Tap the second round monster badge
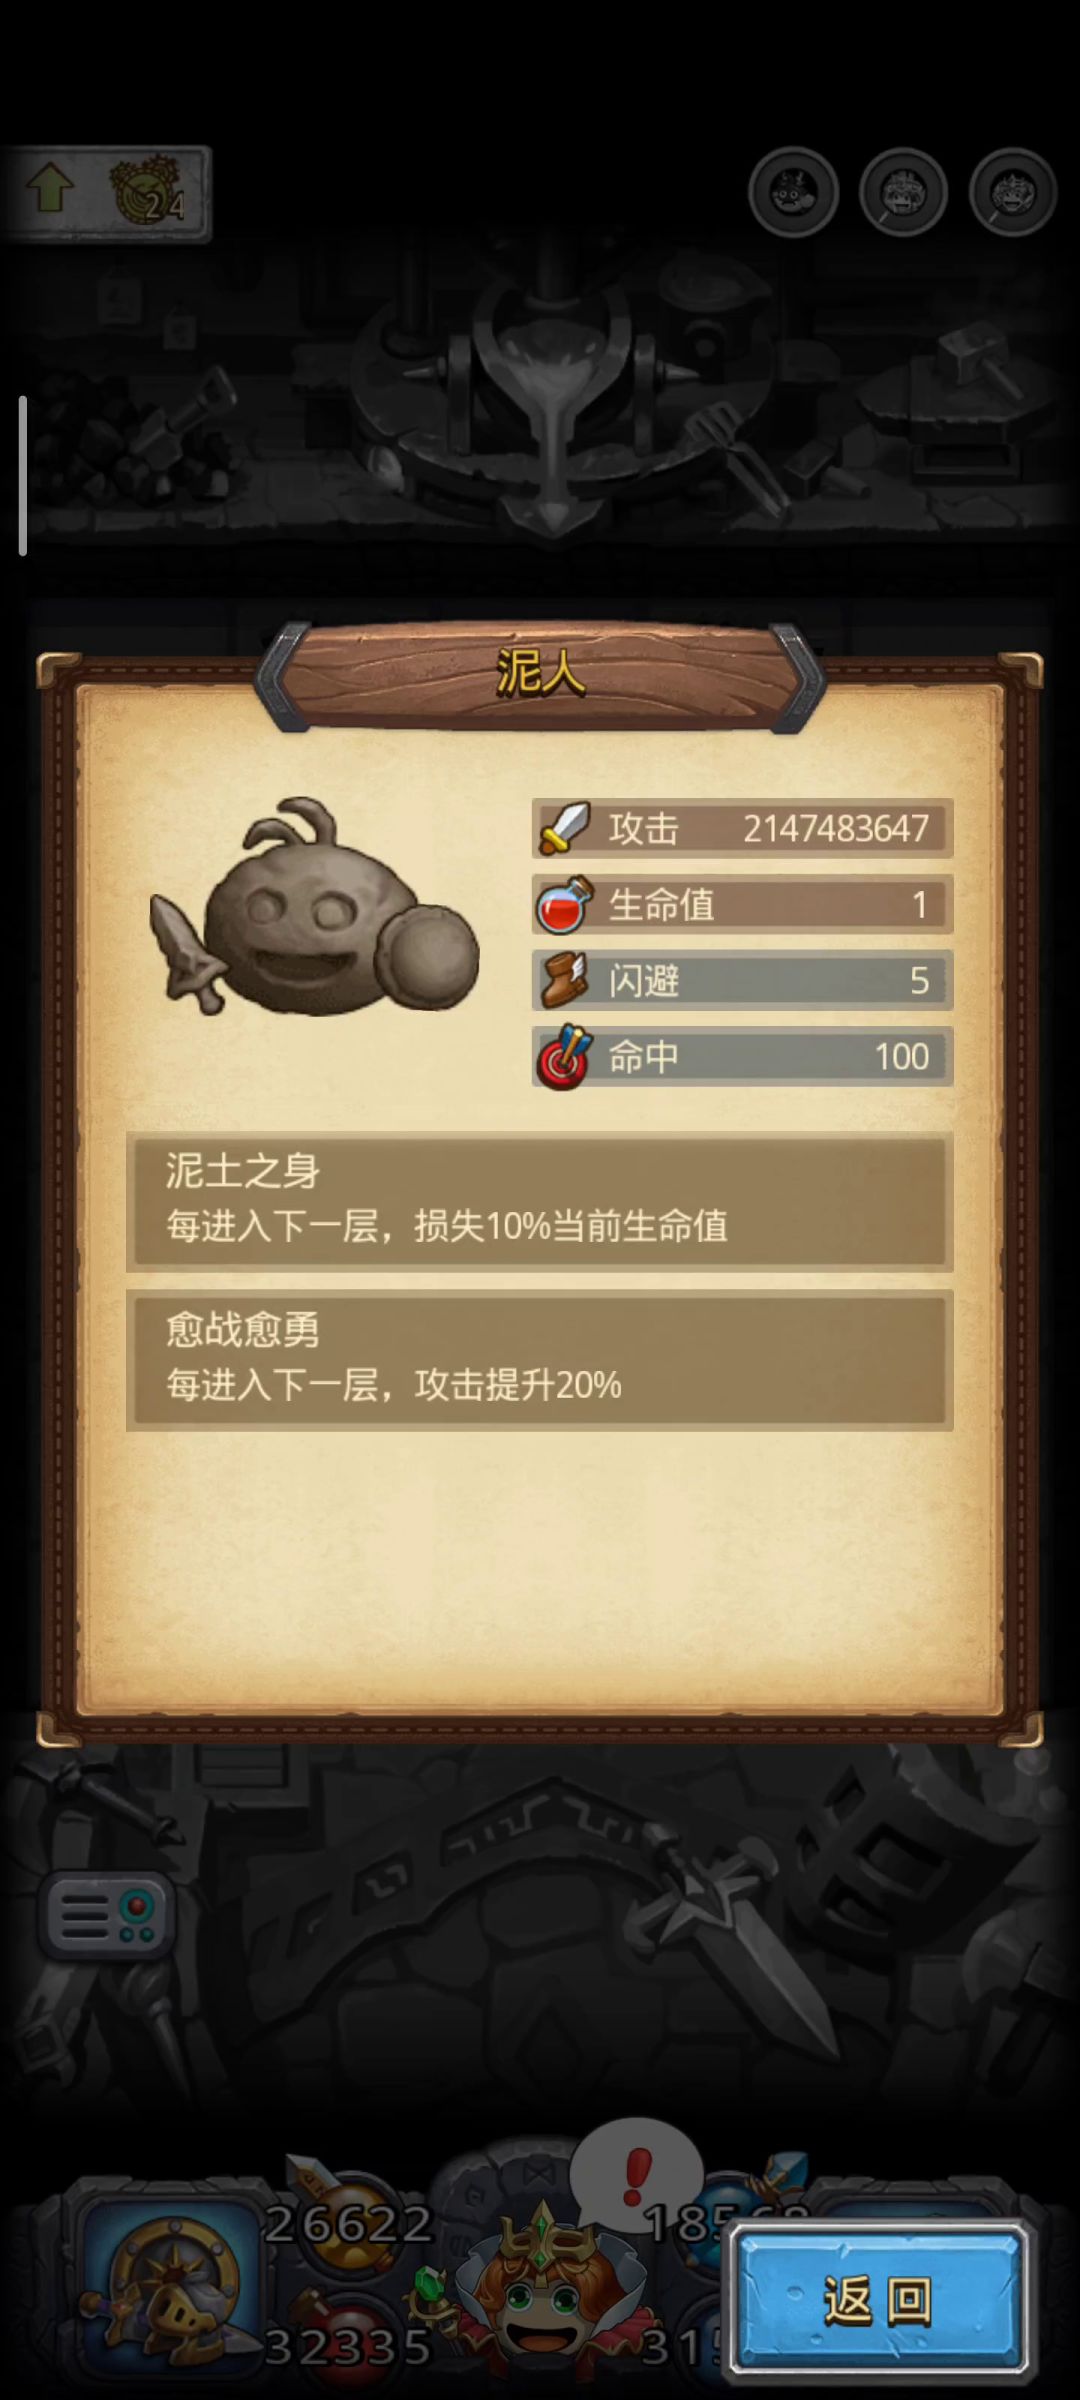 click(903, 192)
